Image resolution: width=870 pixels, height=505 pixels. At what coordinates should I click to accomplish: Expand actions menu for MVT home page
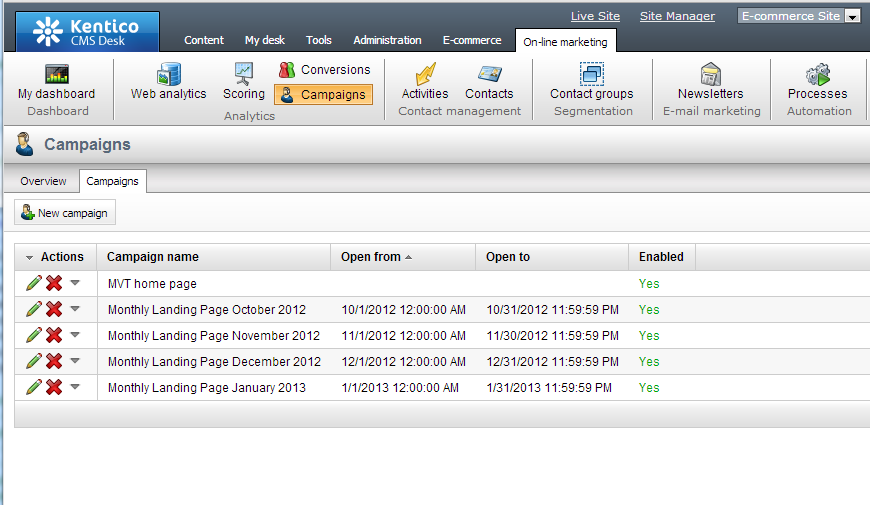coord(75,283)
